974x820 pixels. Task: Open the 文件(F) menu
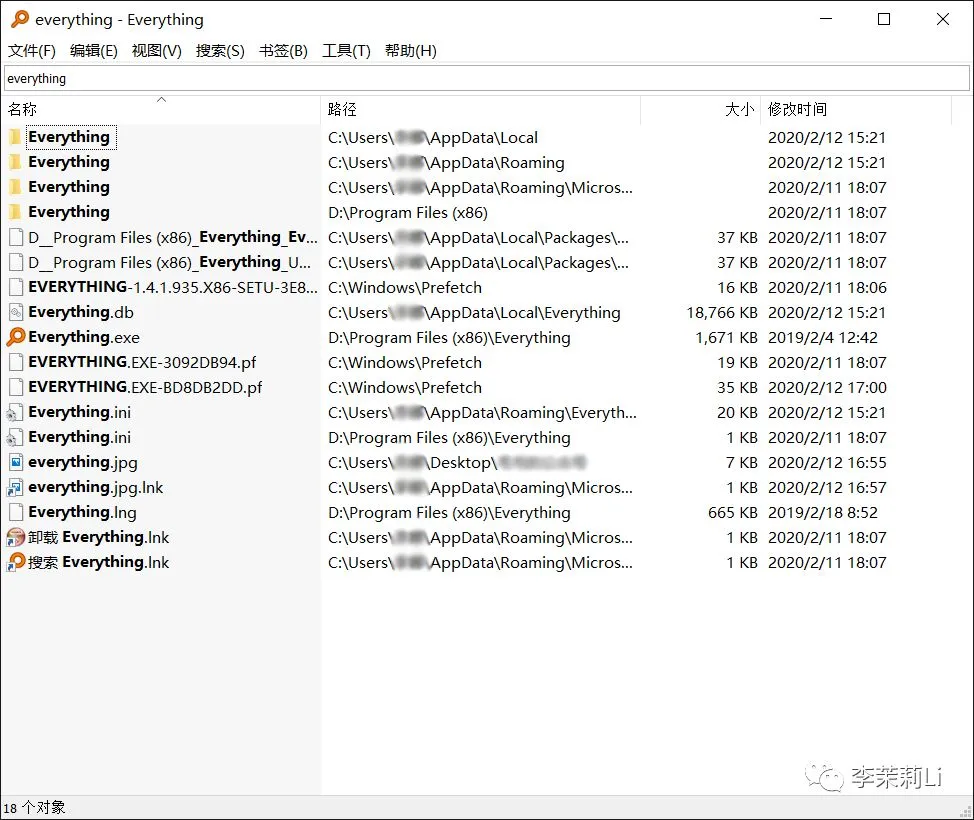point(31,51)
